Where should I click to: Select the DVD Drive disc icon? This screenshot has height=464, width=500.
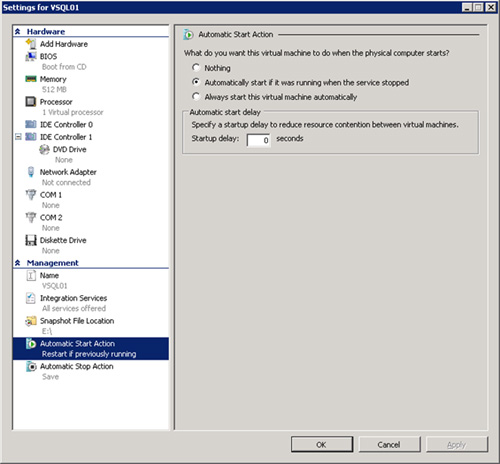(44, 149)
